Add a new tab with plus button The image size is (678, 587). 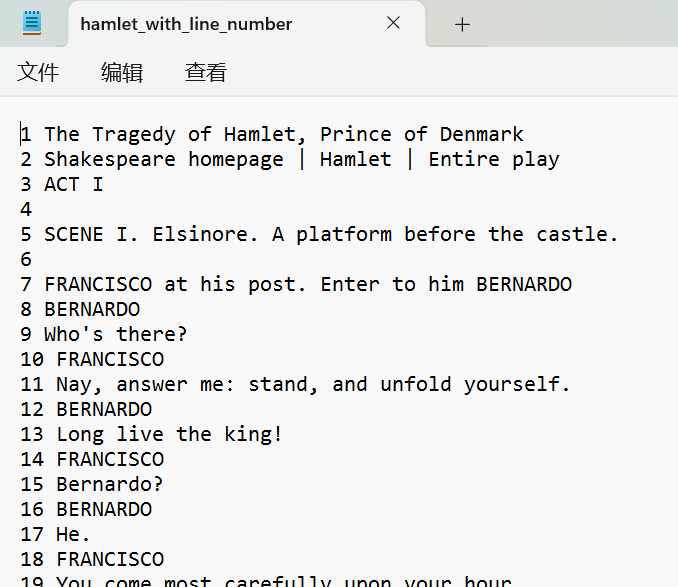462,24
